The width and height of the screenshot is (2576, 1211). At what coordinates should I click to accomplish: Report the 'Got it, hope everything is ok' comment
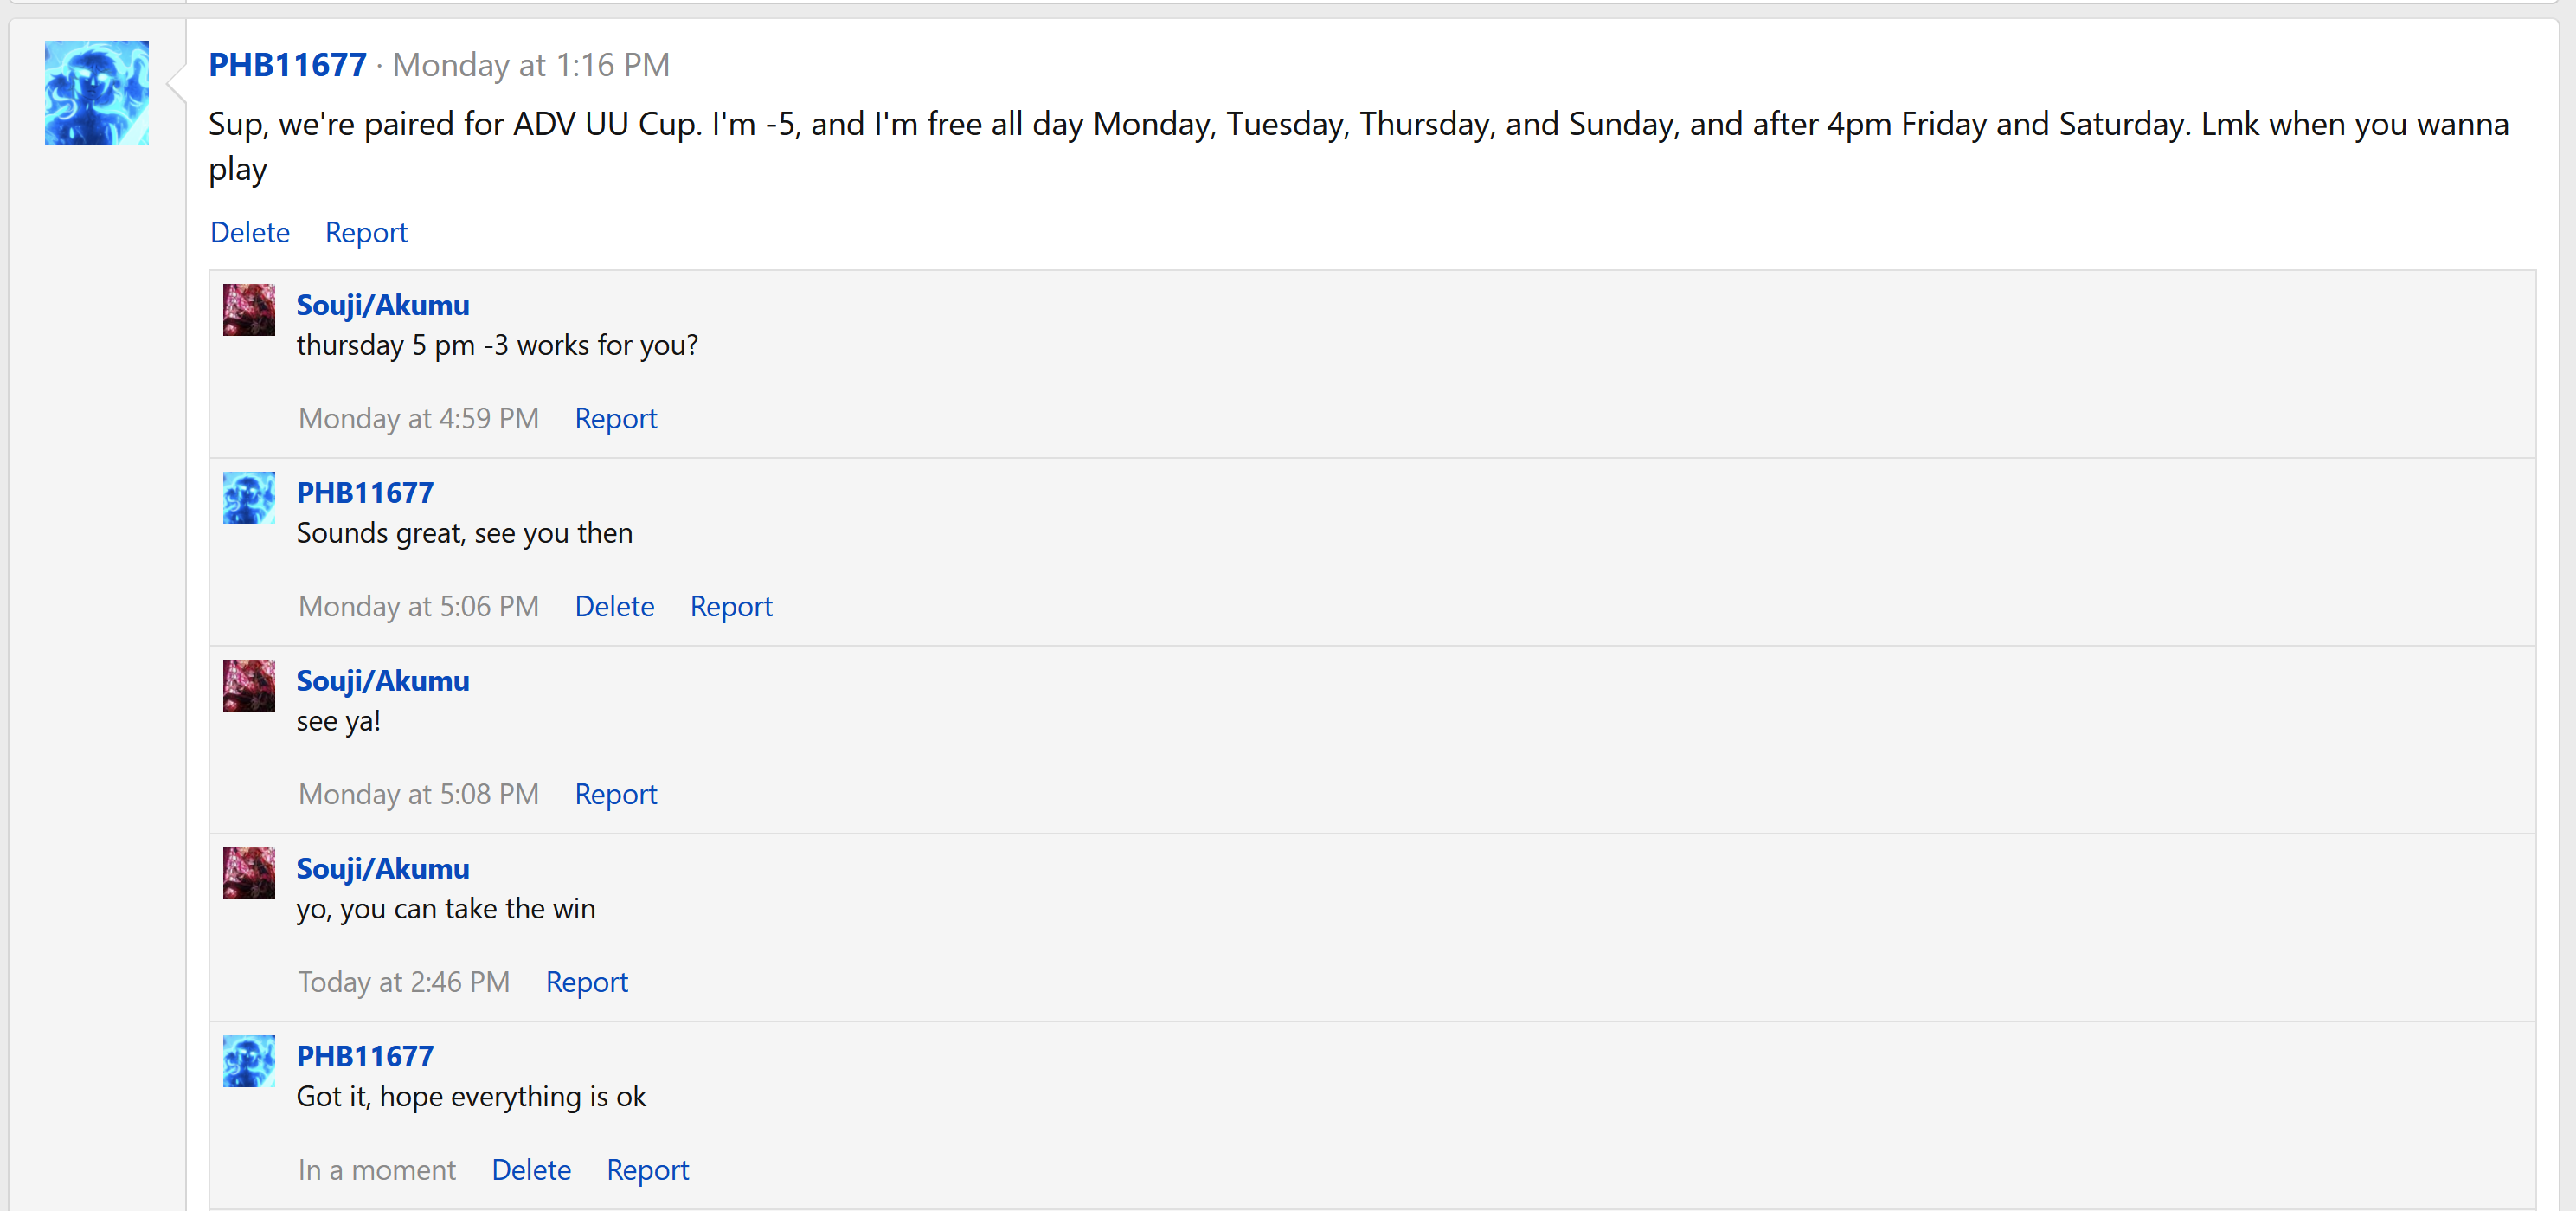pos(647,1171)
